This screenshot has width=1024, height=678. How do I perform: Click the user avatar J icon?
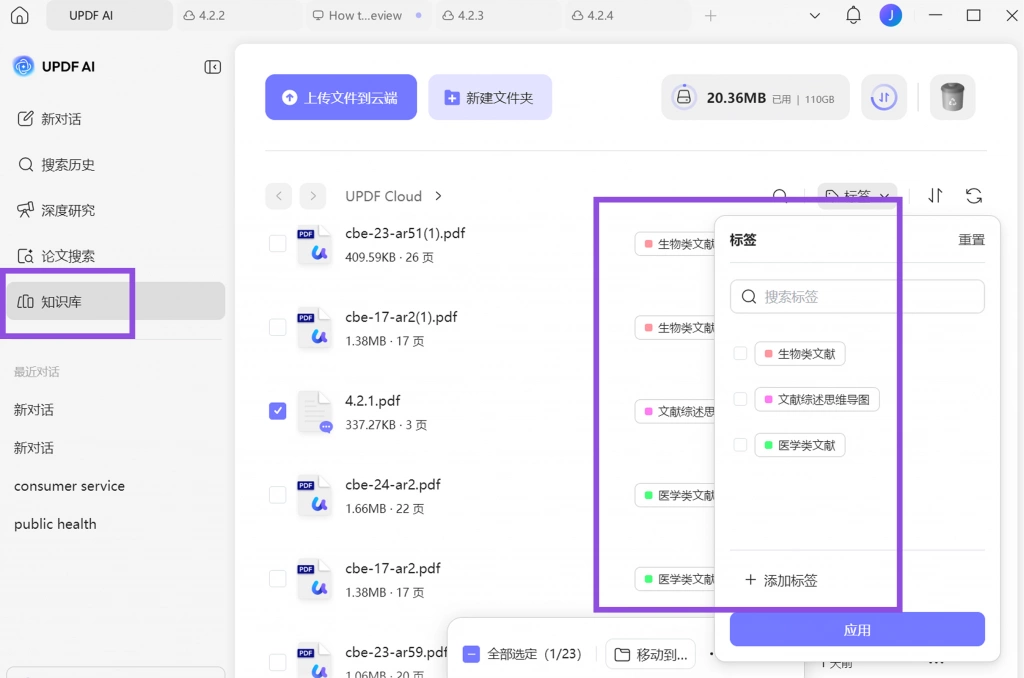tap(890, 15)
